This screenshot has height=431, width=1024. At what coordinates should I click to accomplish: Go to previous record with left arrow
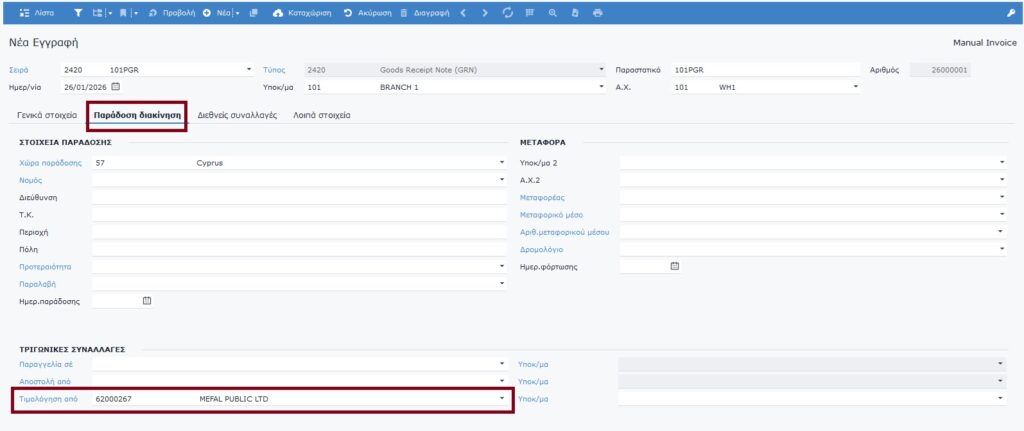[x=463, y=13]
